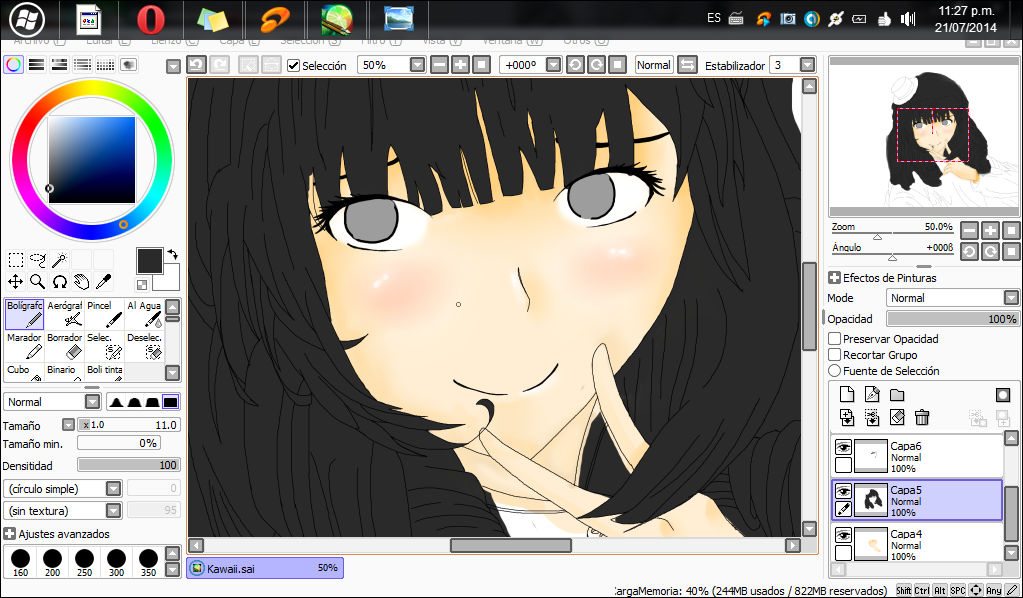Clear the layer with eraser icon

point(897,417)
